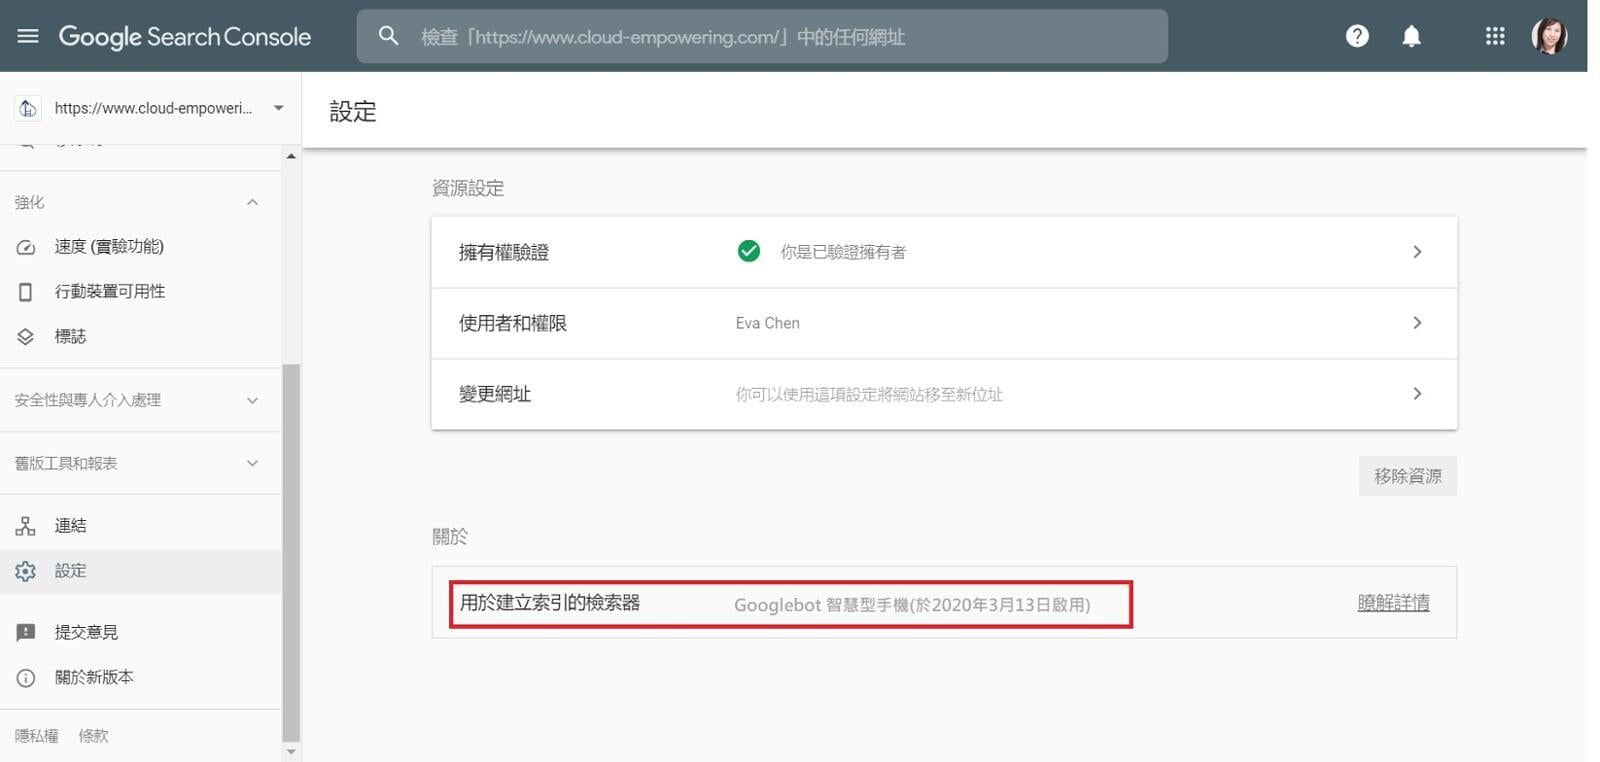
Task: Open the help question mark icon
Action: pos(1357,36)
